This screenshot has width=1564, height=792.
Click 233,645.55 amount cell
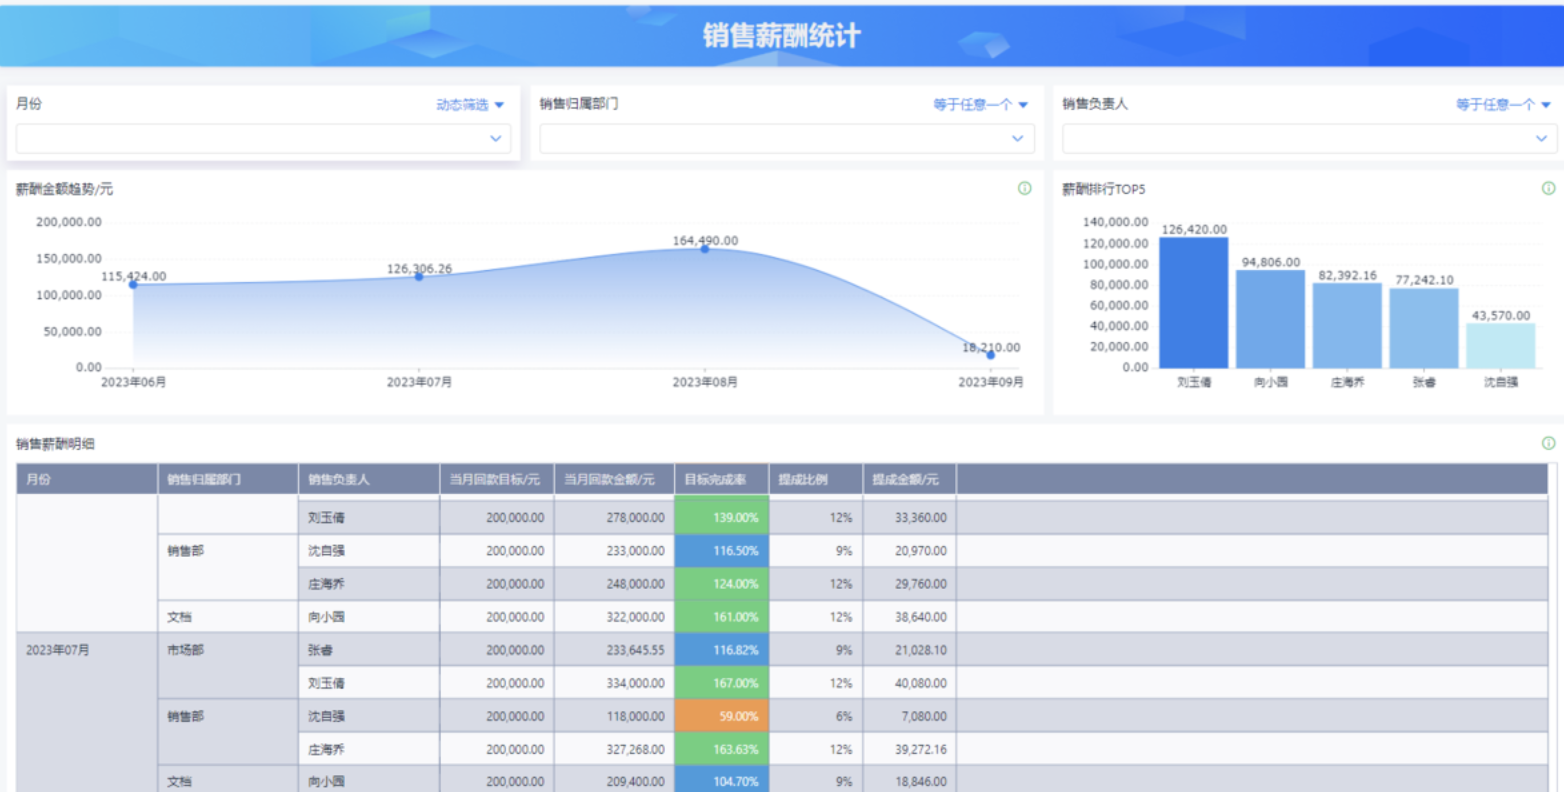pos(614,650)
